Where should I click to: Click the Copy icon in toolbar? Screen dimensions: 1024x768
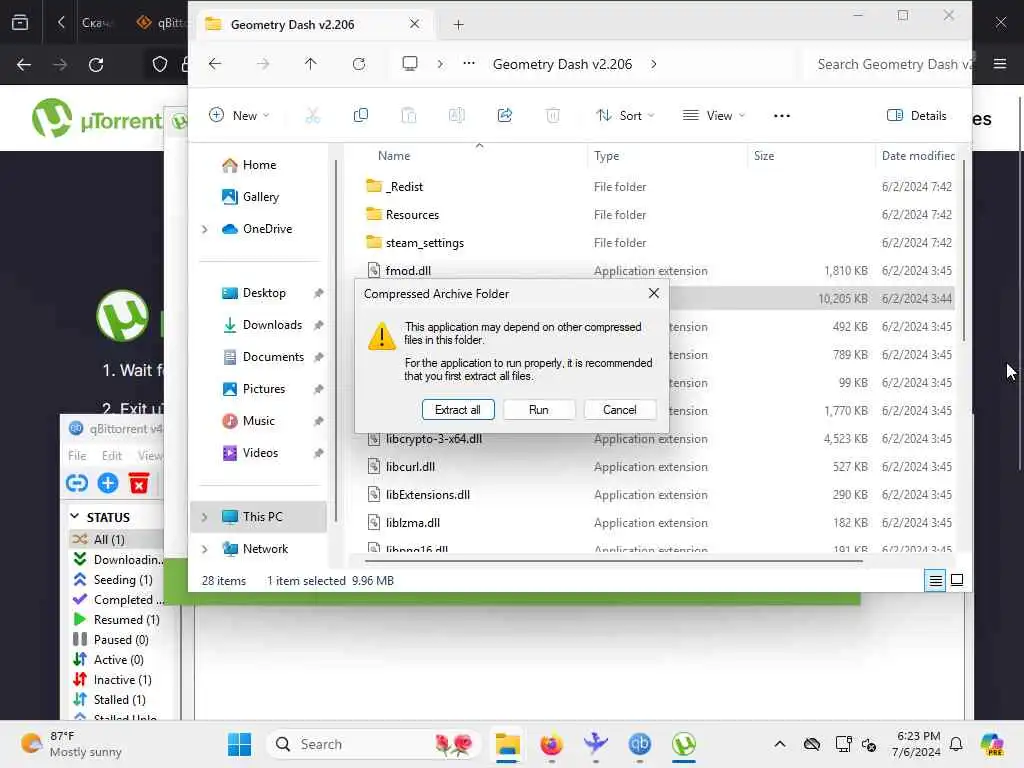360,116
